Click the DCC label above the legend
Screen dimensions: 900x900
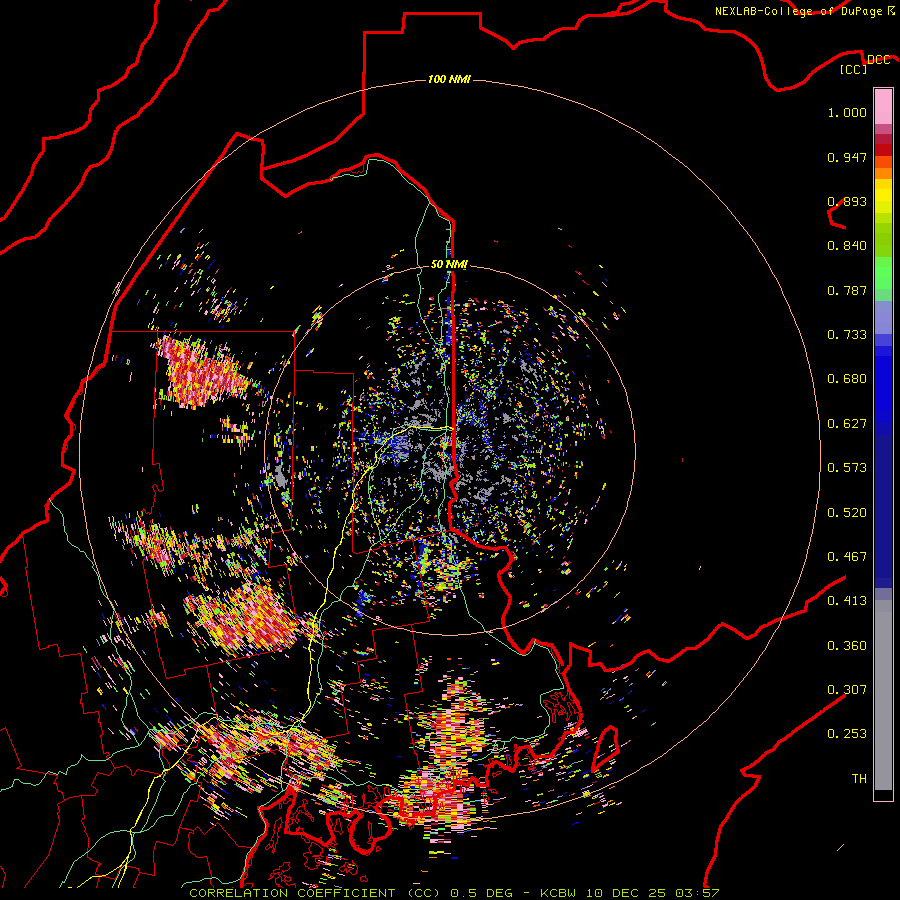point(878,59)
